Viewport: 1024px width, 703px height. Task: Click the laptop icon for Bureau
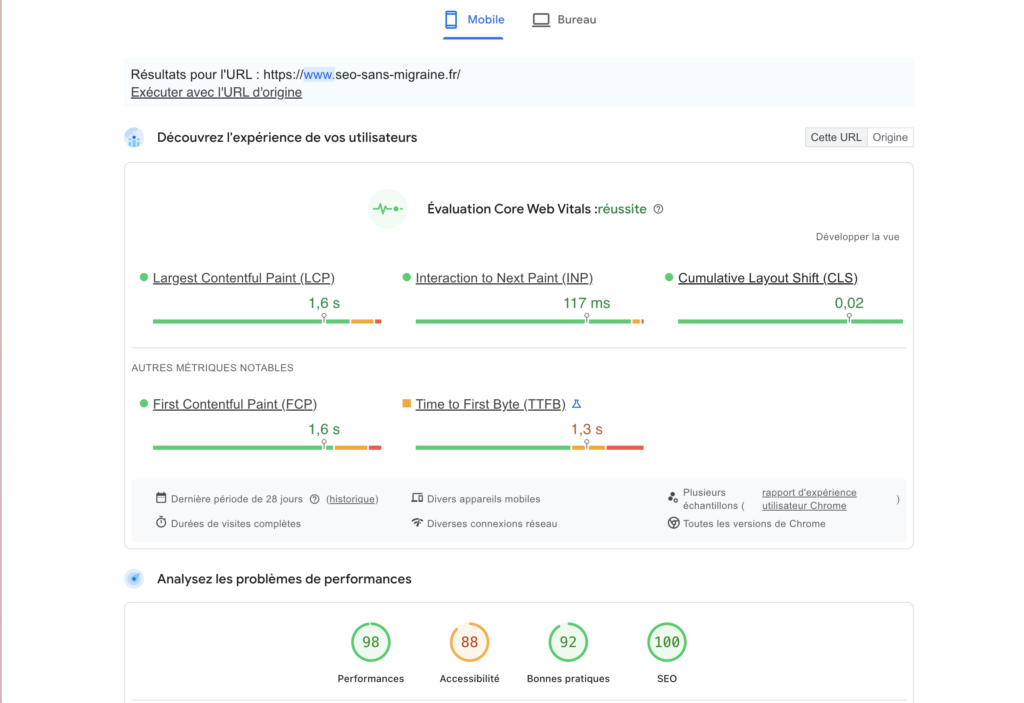541,20
